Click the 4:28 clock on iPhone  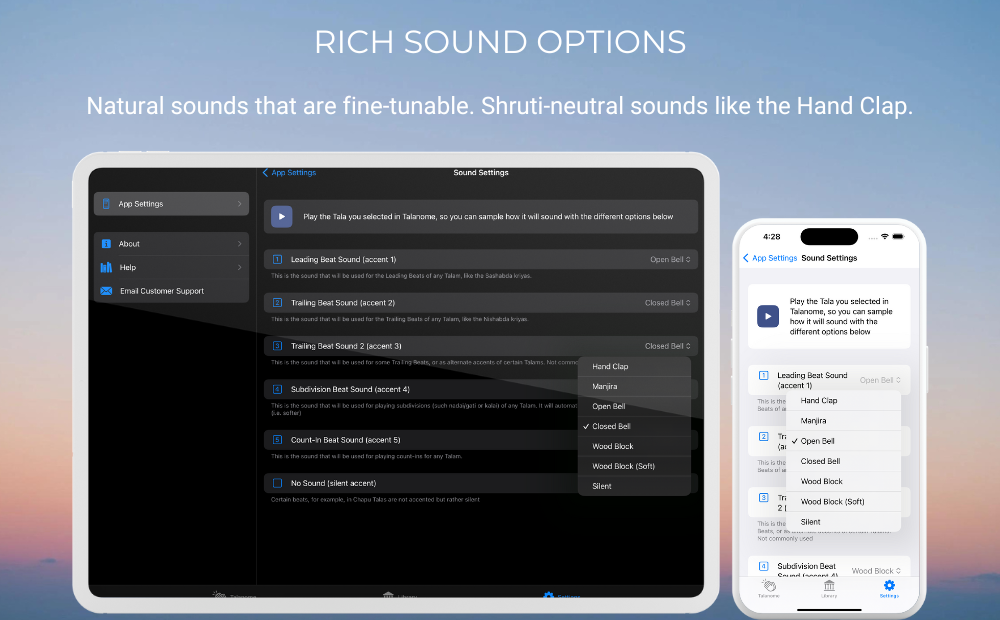[772, 237]
